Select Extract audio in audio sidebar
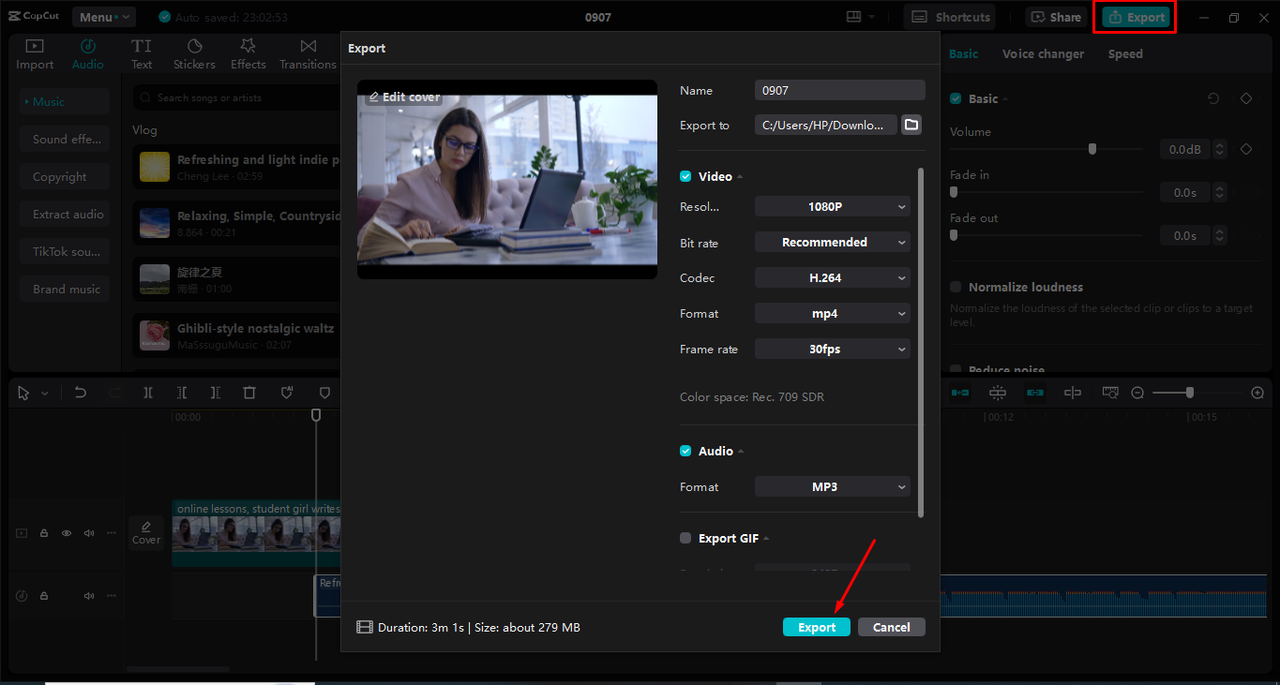The width and height of the screenshot is (1280, 685). click(65, 214)
